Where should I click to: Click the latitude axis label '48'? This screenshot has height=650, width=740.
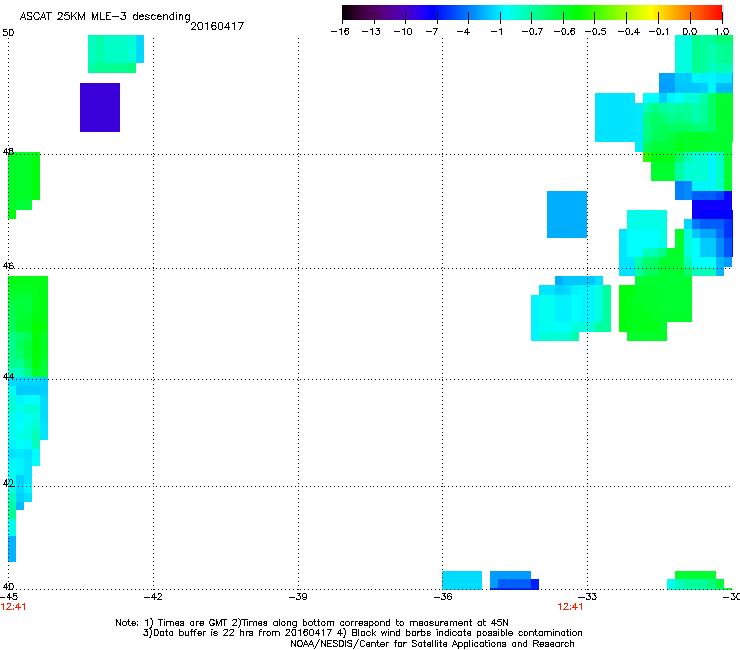(x=8, y=152)
